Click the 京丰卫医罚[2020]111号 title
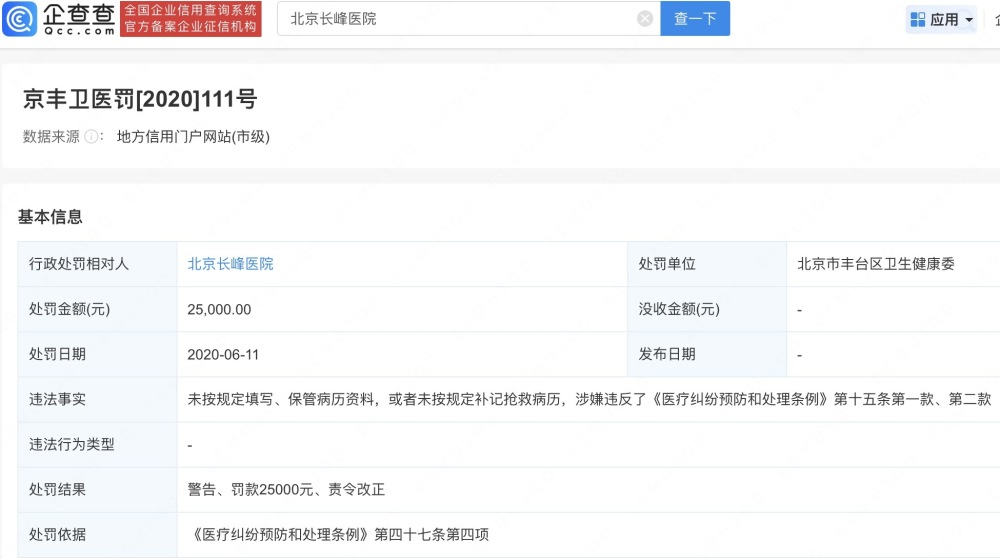The height and width of the screenshot is (559, 1000). click(x=140, y=99)
